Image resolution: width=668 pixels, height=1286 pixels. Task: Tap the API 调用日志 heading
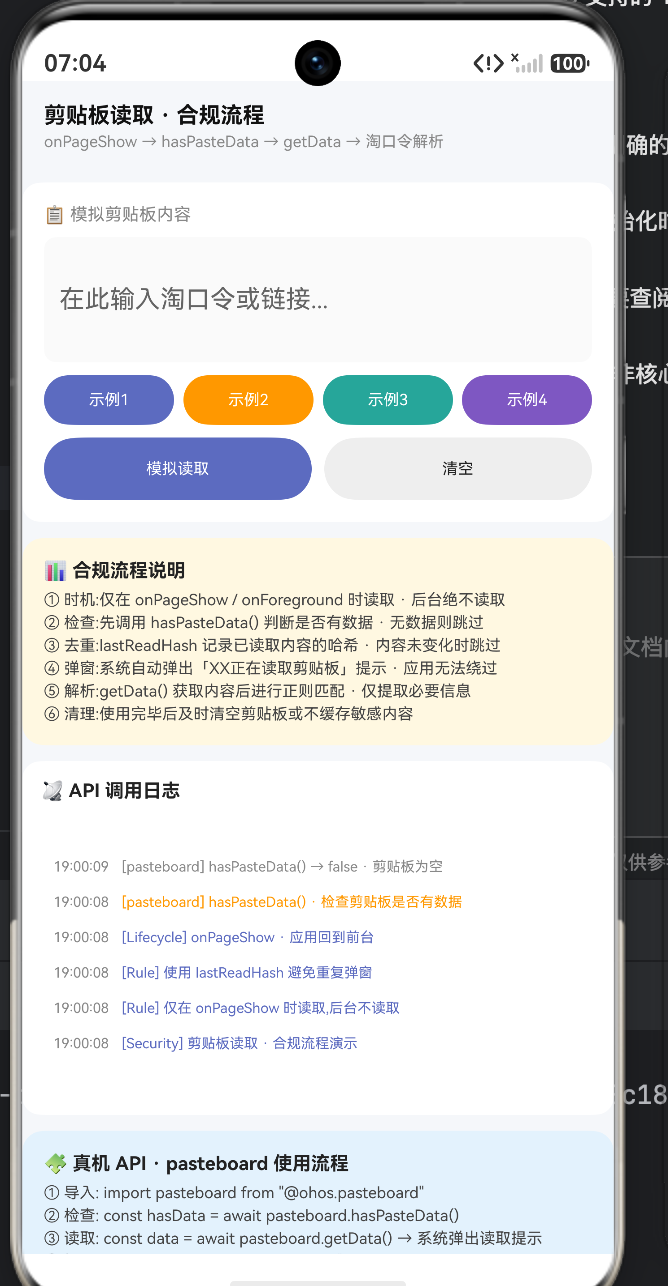pos(124,791)
